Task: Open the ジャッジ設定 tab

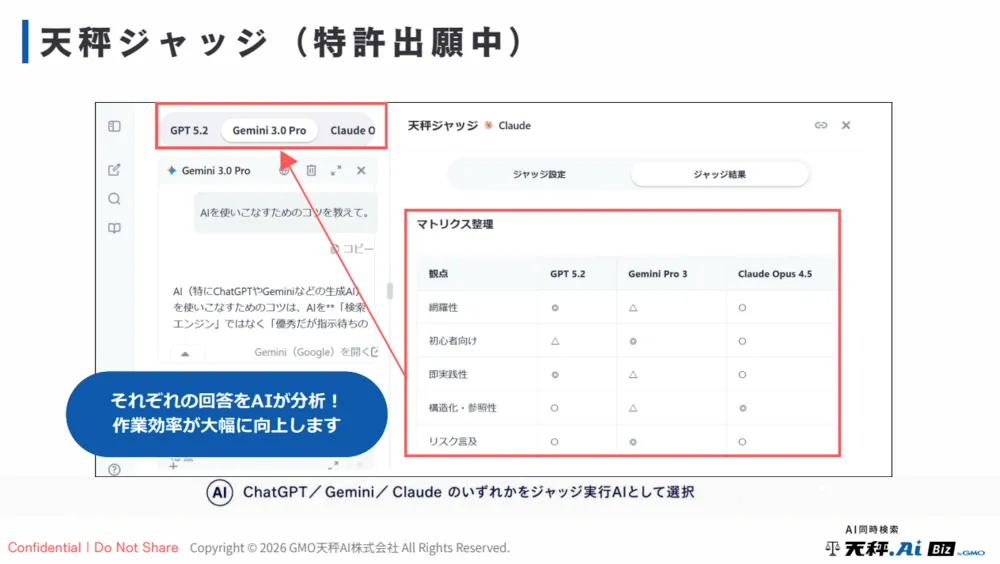Action: (x=539, y=174)
